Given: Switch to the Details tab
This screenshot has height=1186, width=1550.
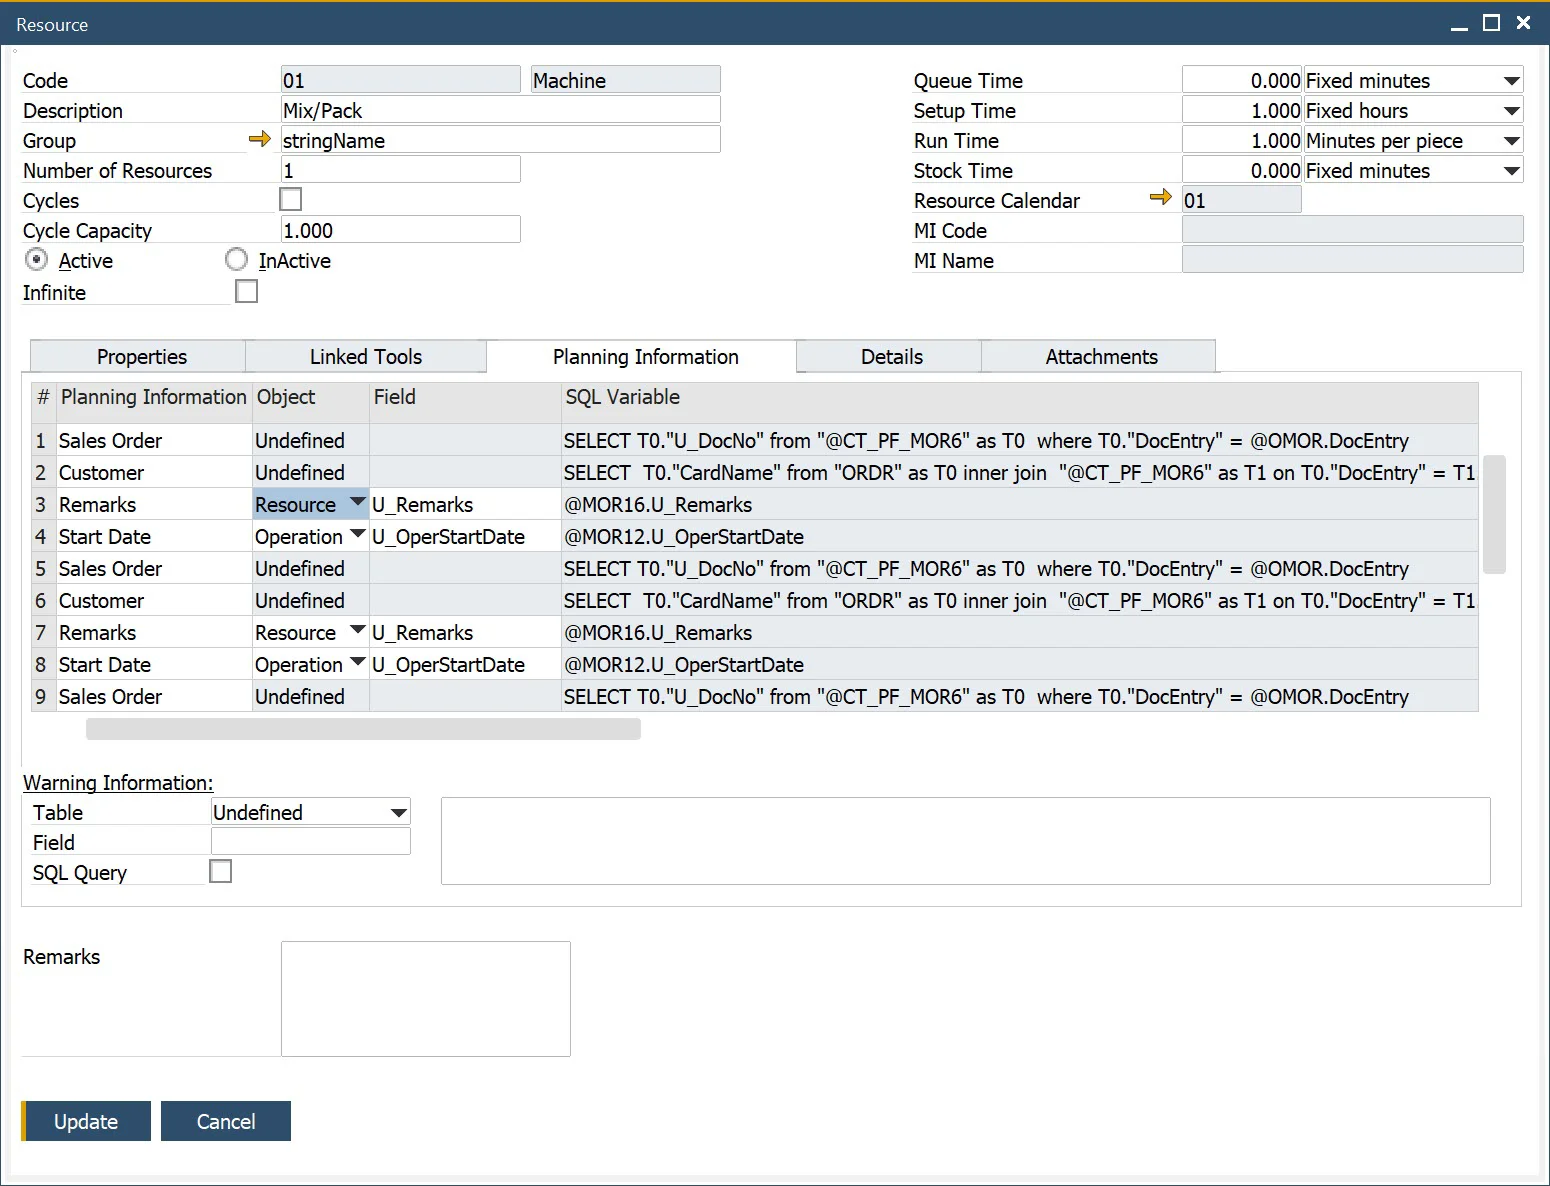Looking at the screenshot, I should [x=889, y=356].
